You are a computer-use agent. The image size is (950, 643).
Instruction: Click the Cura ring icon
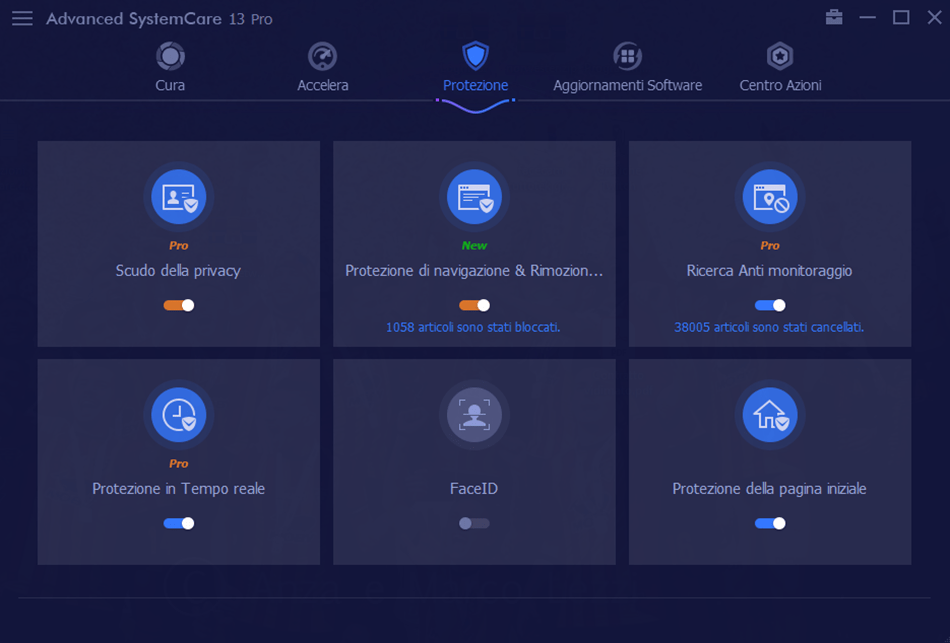pyautogui.click(x=170, y=56)
